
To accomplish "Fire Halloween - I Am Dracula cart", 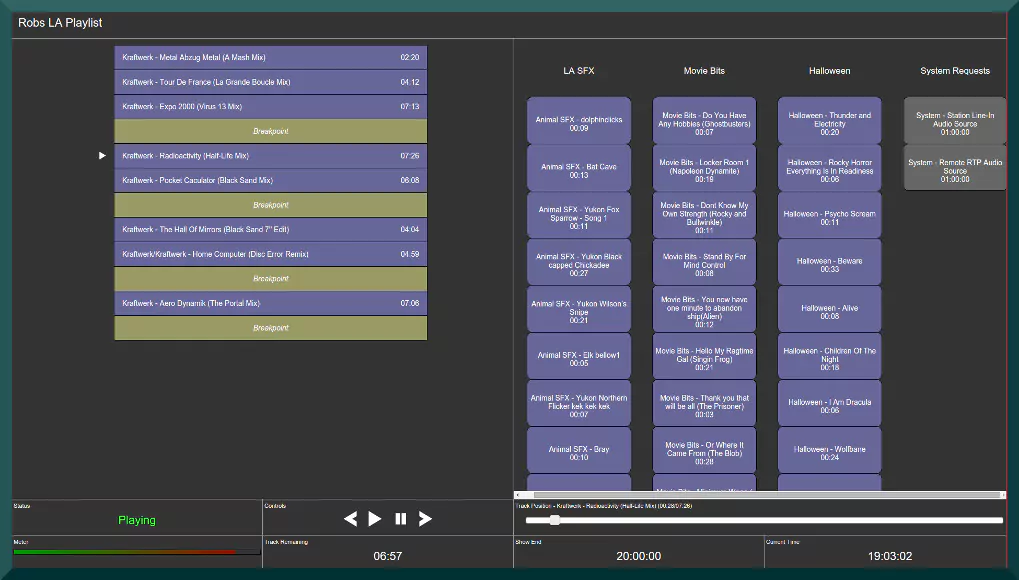I will pyautogui.click(x=829, y=403).
